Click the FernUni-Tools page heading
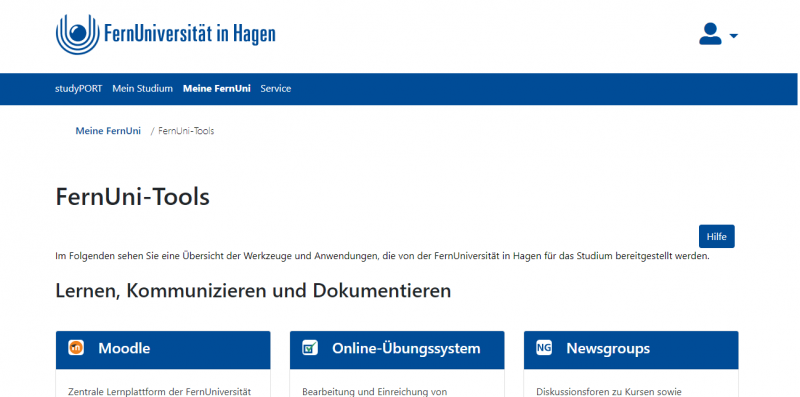800x397 pixels. coord(133,197)
